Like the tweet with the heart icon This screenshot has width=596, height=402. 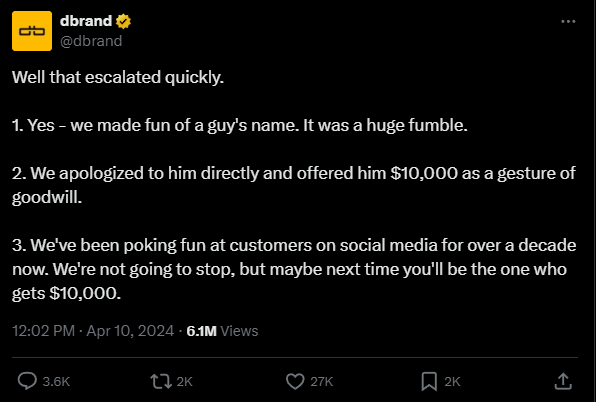pyautogui.click(x=295, y=381)
